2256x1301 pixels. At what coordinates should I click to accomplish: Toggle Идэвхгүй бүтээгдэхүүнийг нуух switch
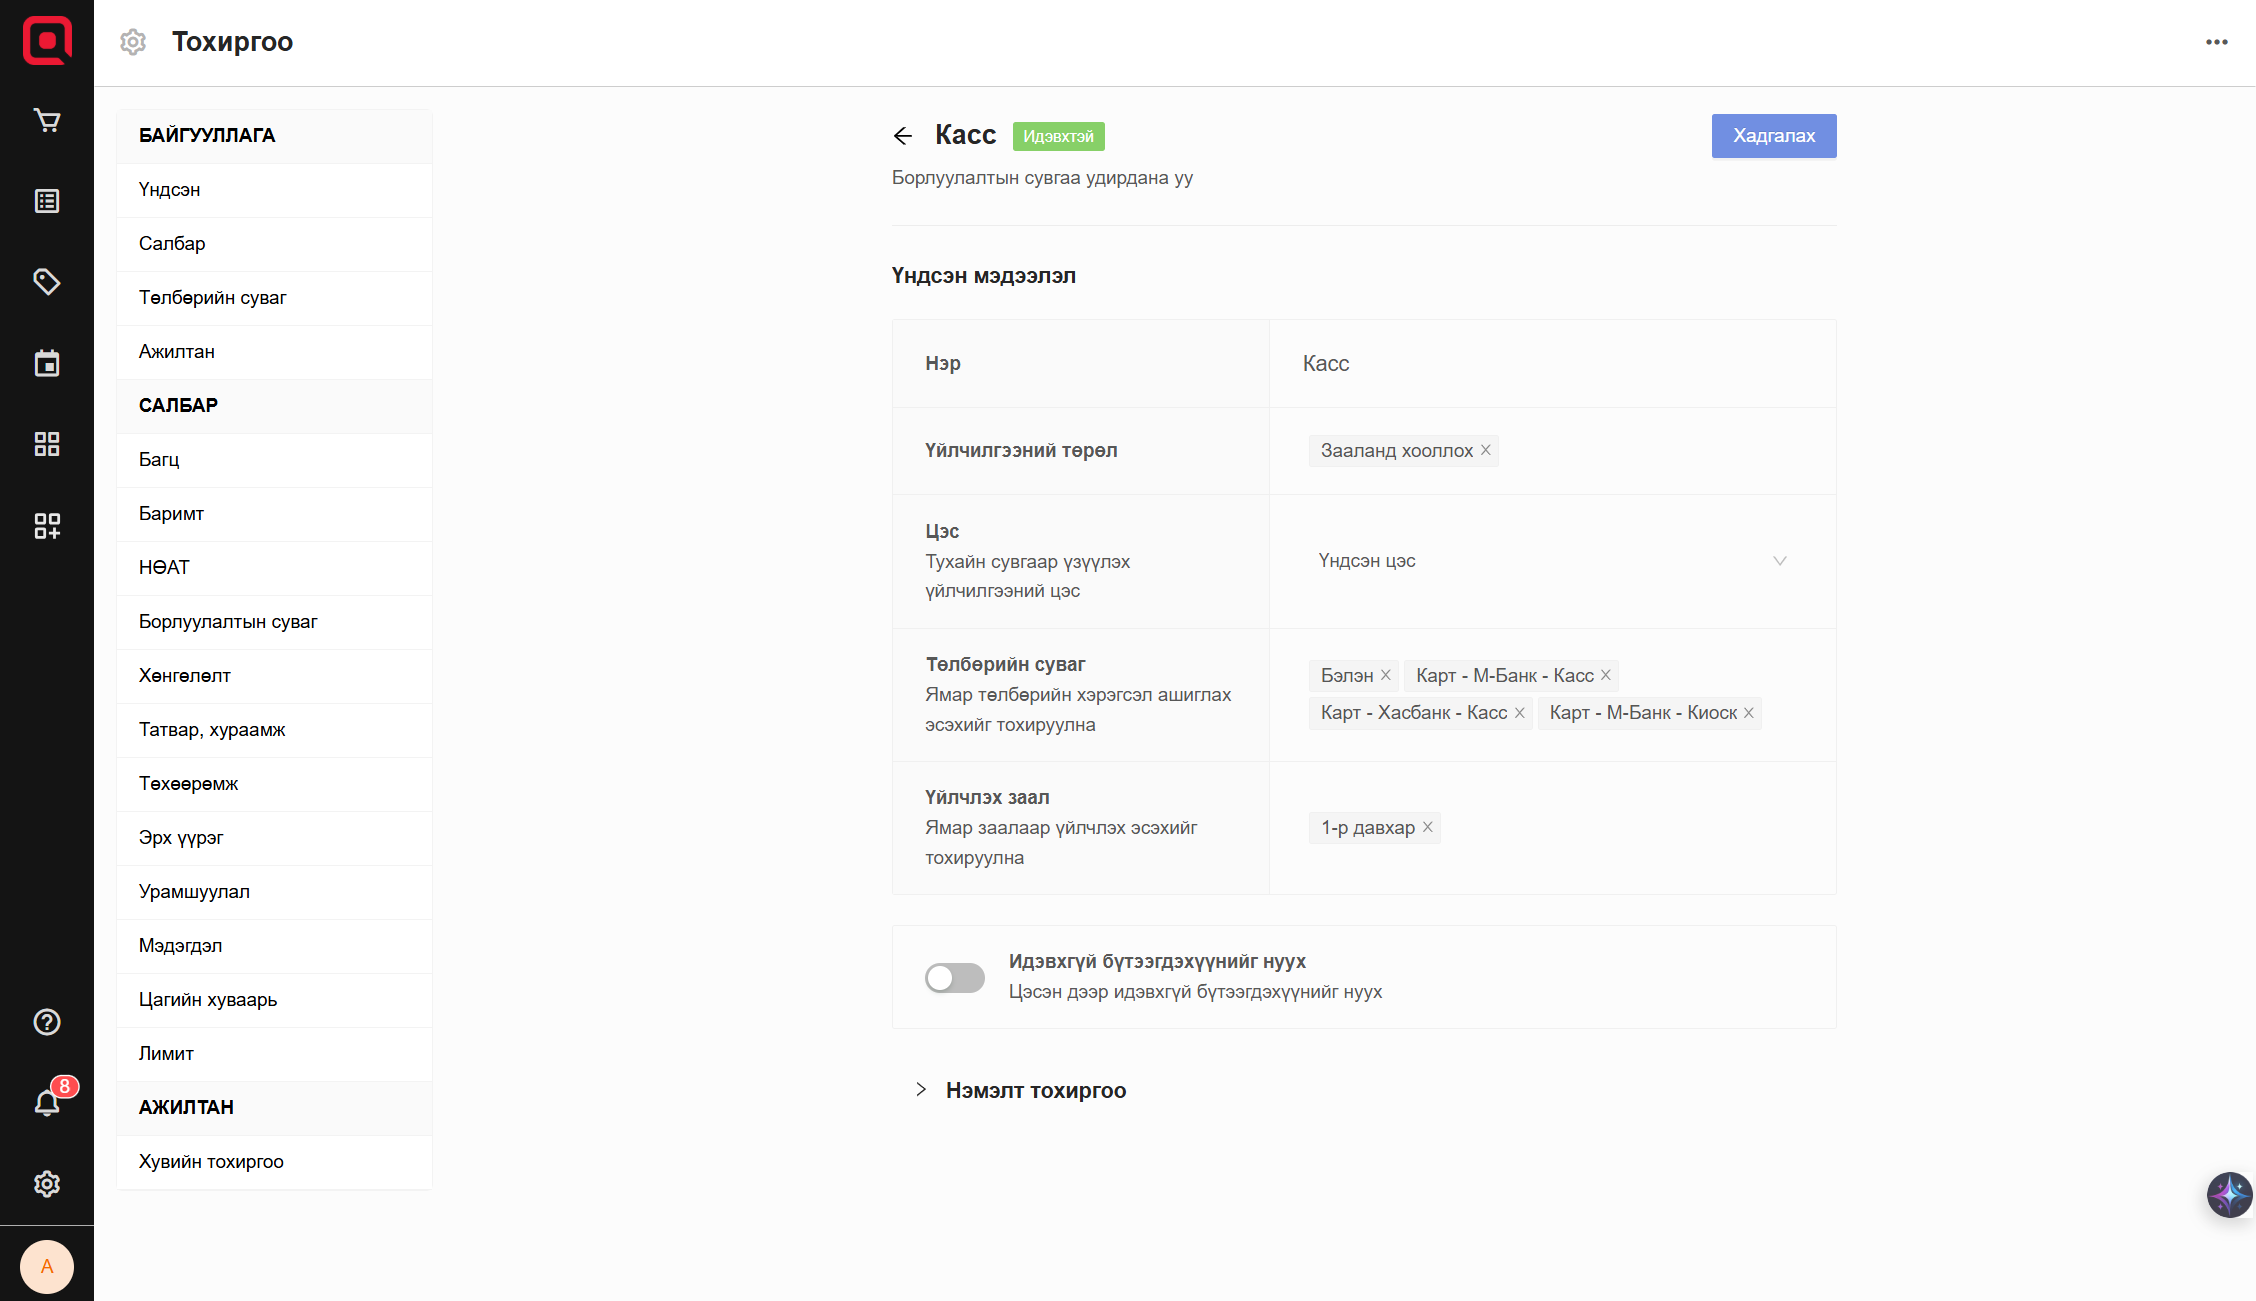[954, 977]
